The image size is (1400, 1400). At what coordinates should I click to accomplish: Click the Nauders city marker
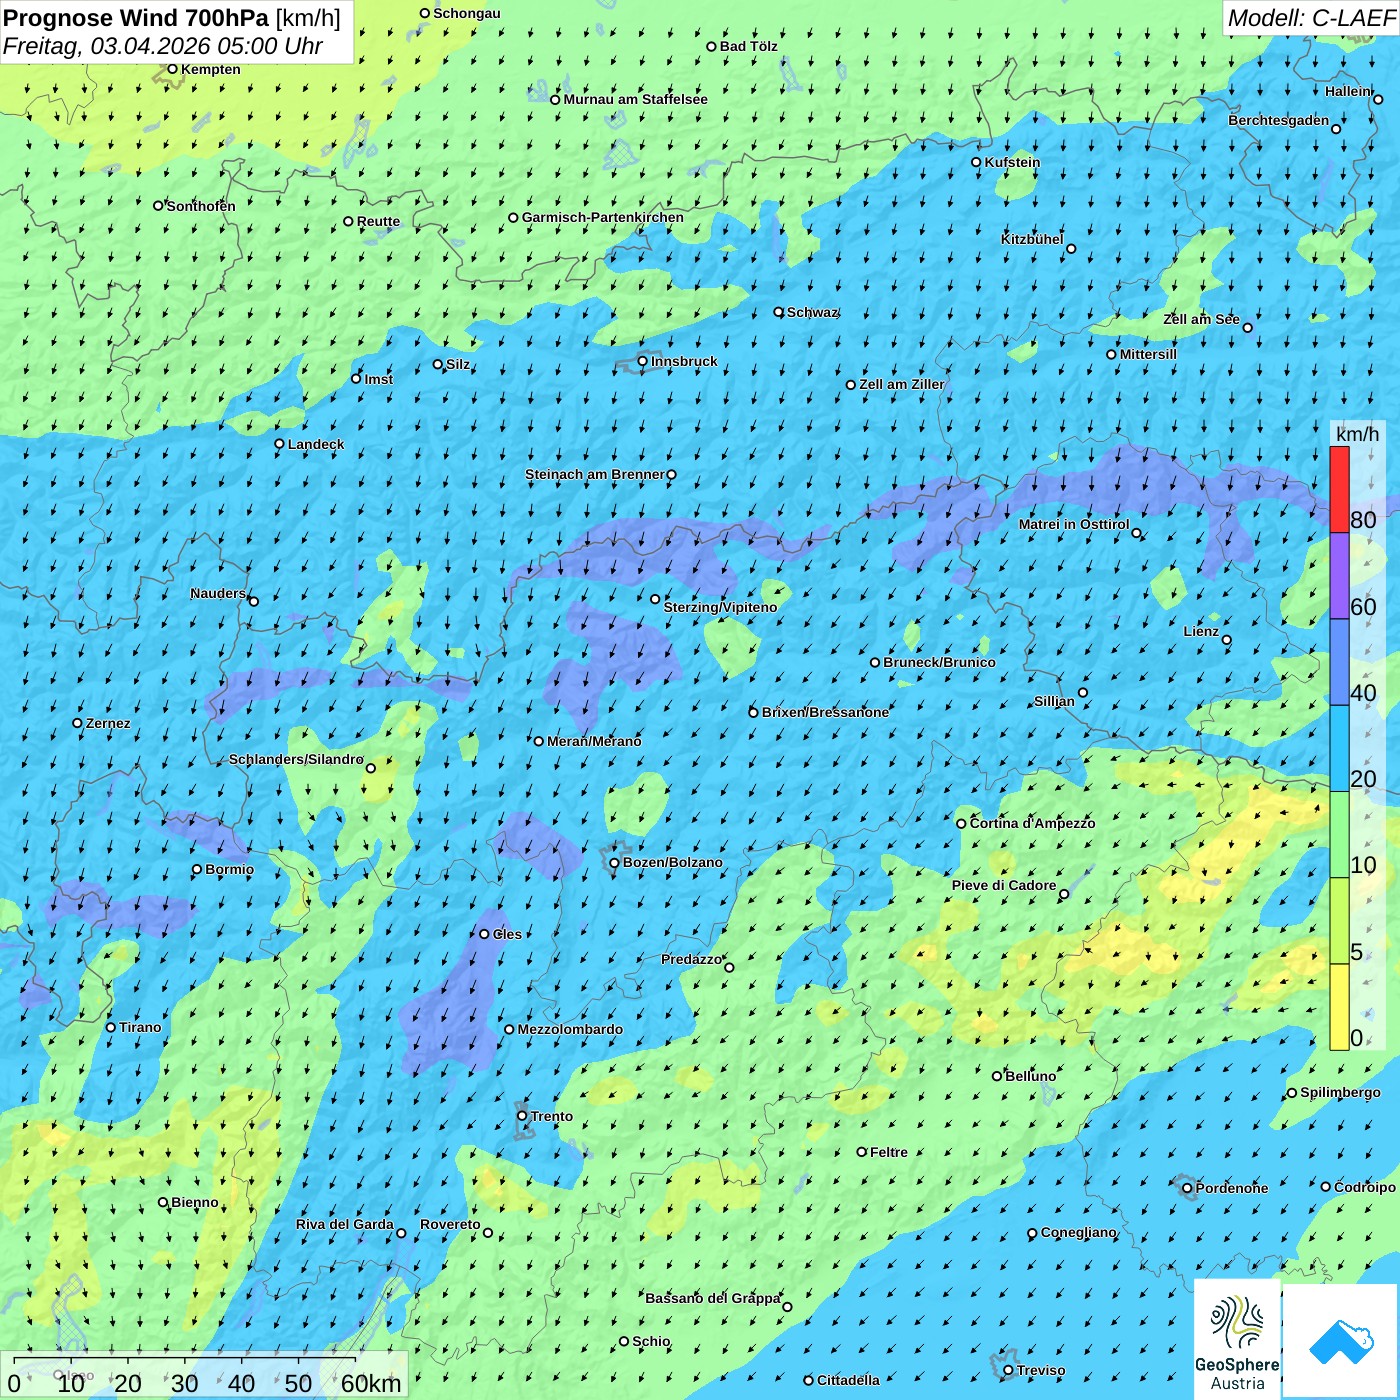pyautogui.click(x=254, y=601)
